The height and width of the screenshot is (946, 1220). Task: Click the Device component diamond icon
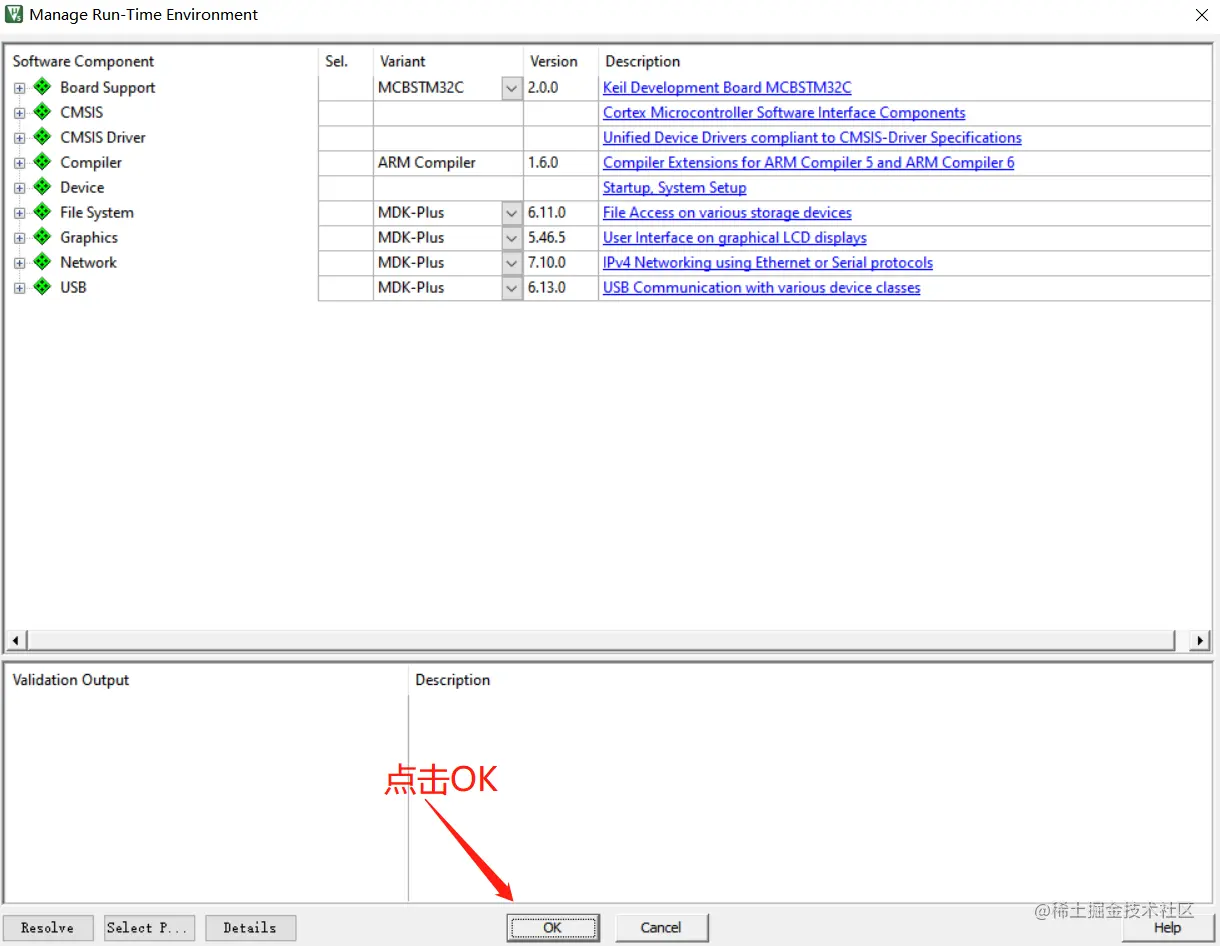point(42,187)
